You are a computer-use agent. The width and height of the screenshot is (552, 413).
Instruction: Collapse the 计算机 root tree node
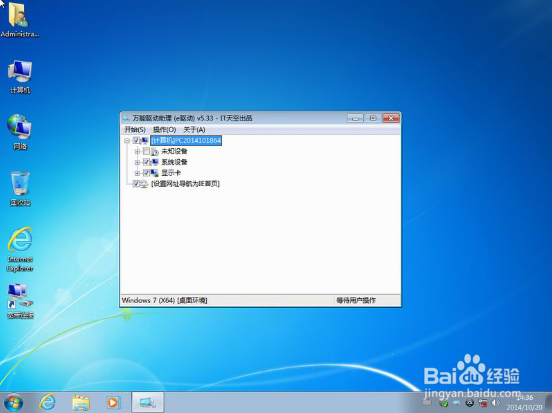pyautogui.click(x=127, y=140)
